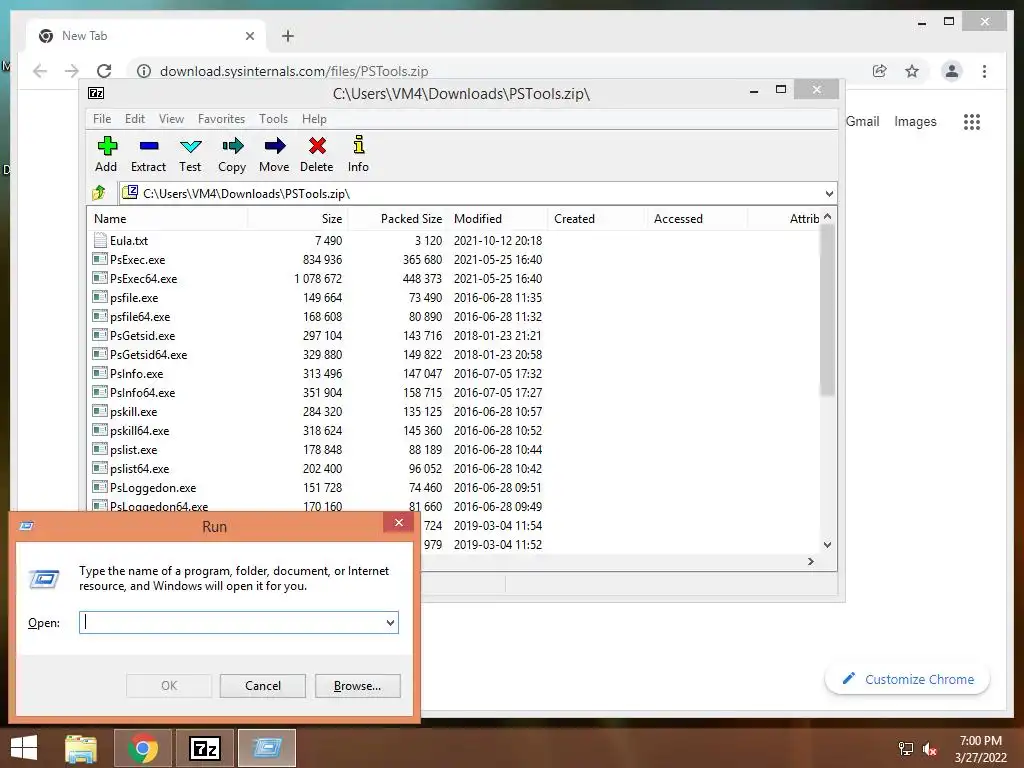Click Customize Chrome button
Screen dimensions: 1024x768
pos(908,679)
